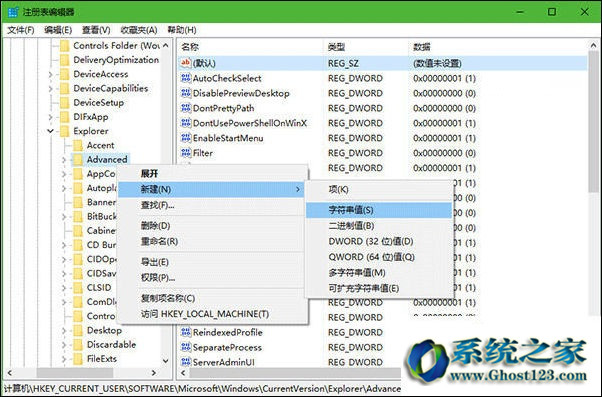Select the FileExts folder icon

point(78,359)
